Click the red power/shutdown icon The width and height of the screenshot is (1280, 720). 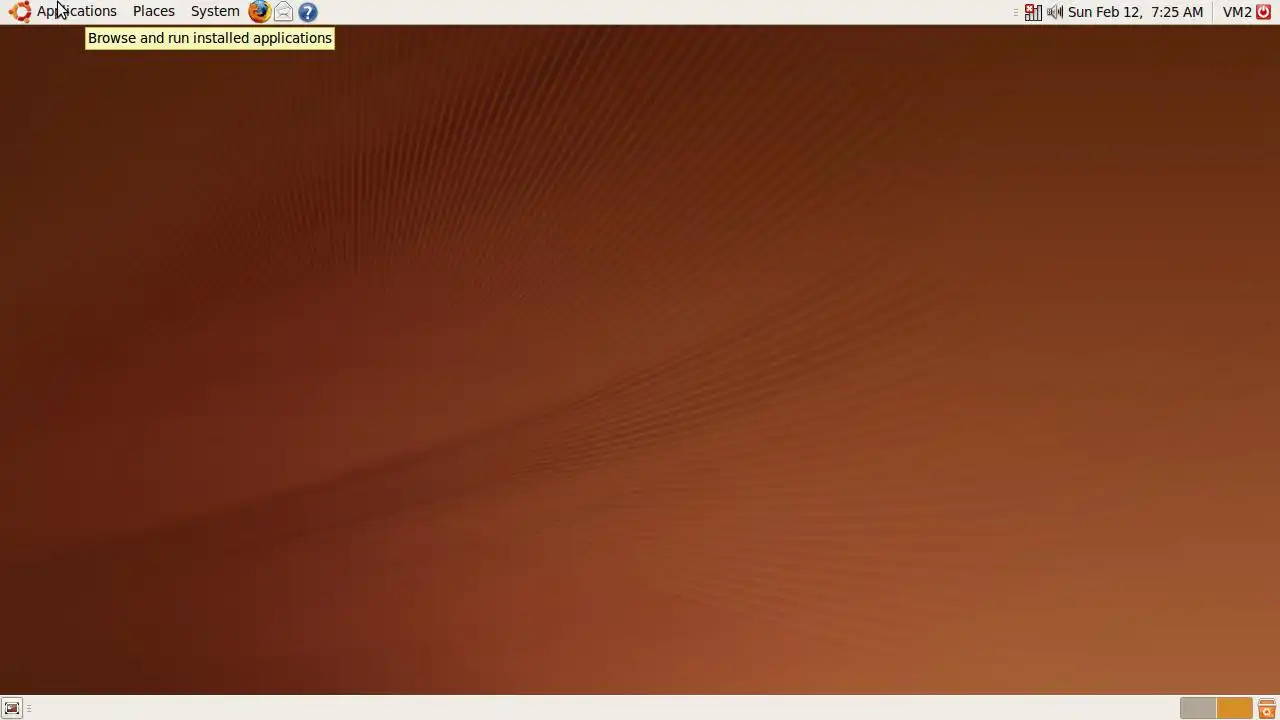click(x=1264, y=12)
